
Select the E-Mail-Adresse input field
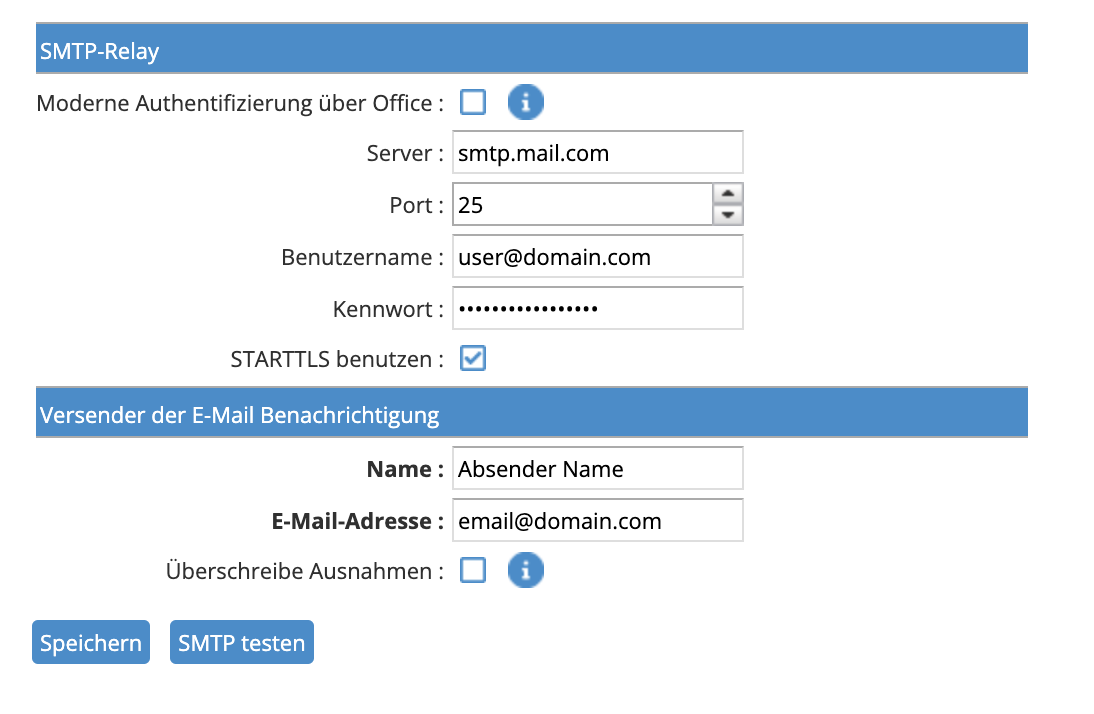(597, 520)
